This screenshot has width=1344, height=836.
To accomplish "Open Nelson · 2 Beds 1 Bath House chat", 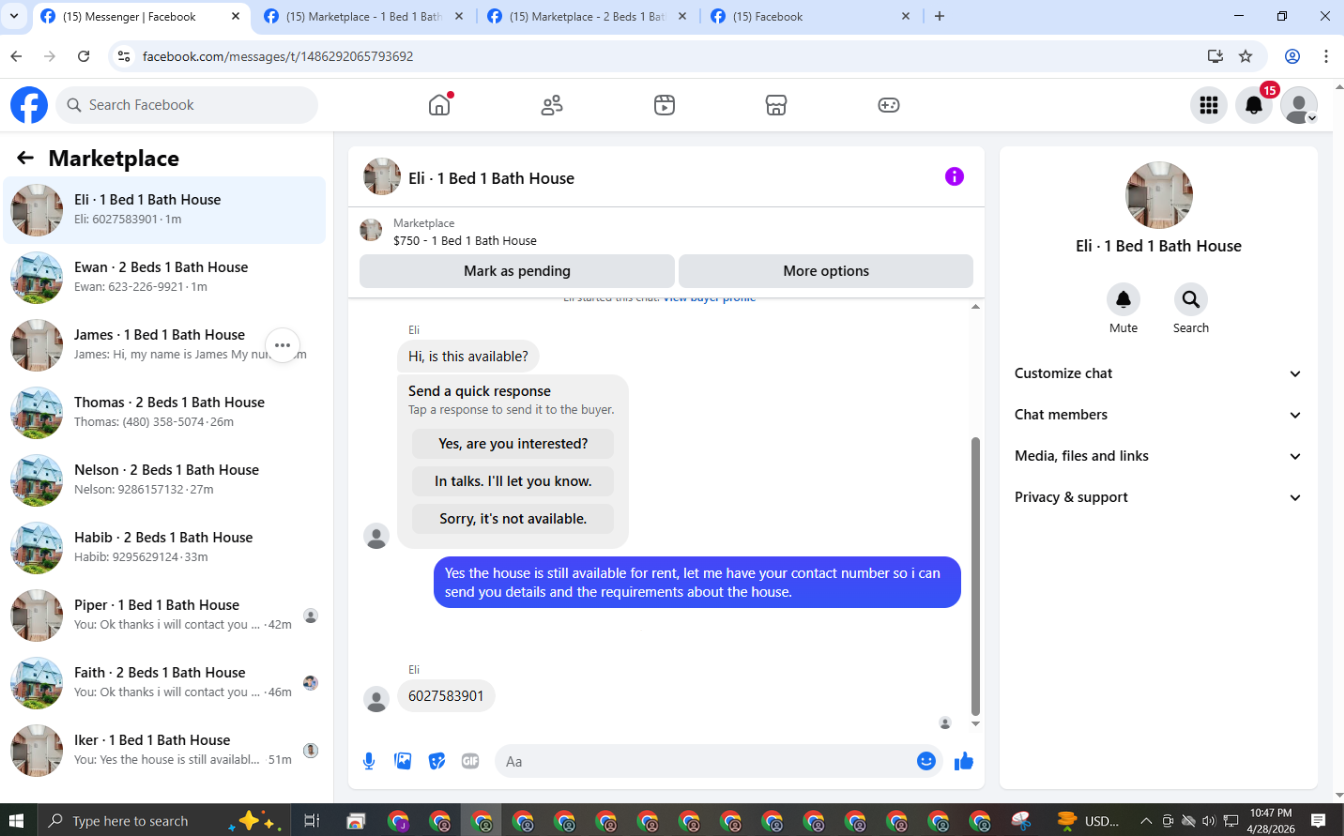I will click(x=166, y=480).
